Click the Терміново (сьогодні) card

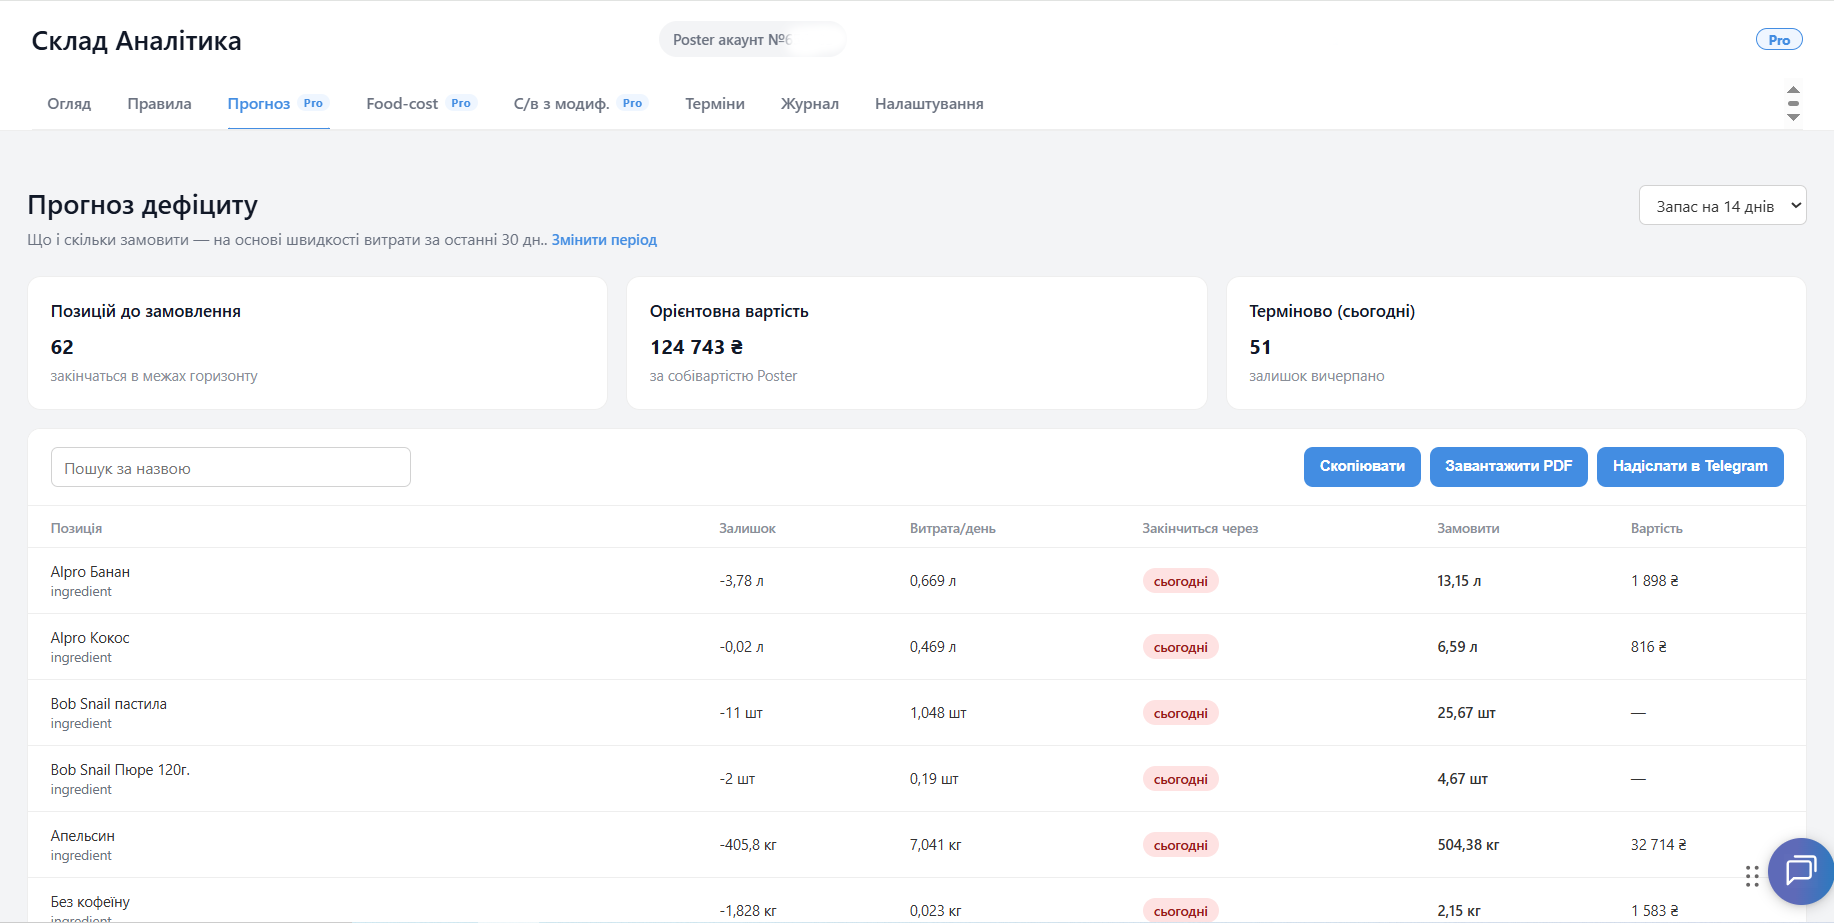click(1516, 343)
